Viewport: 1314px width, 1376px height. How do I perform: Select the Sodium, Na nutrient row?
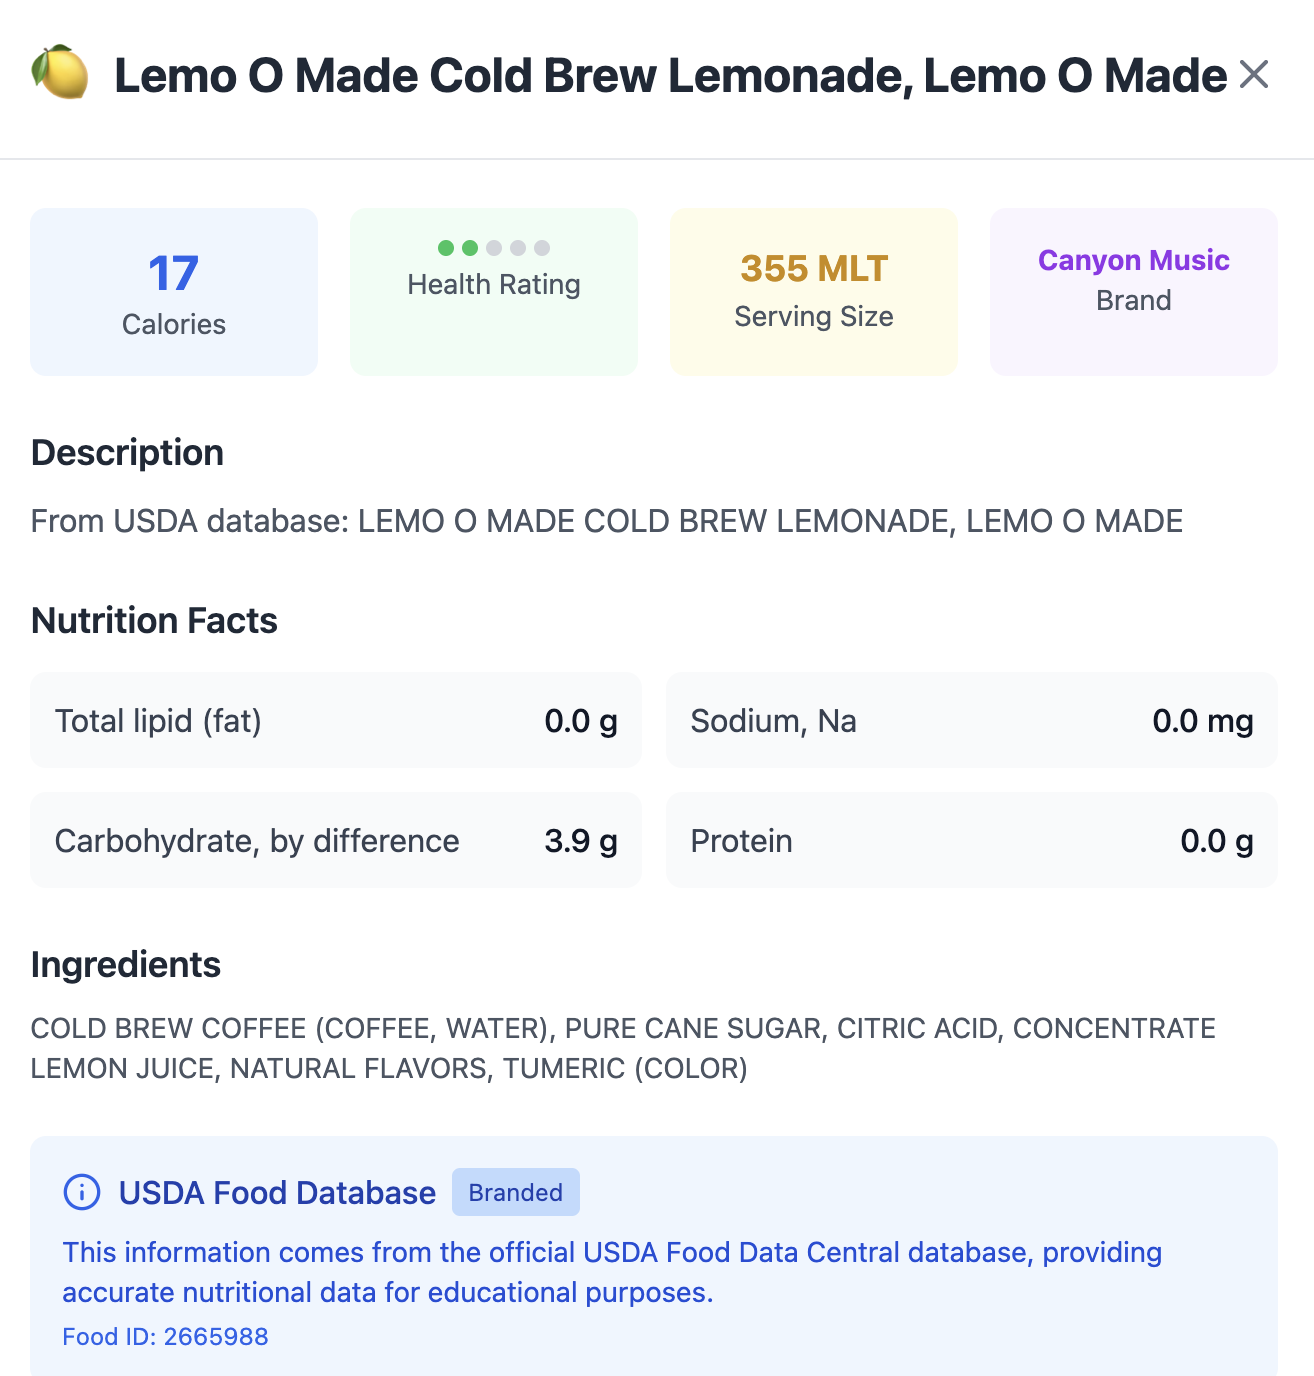click(972, 720)
